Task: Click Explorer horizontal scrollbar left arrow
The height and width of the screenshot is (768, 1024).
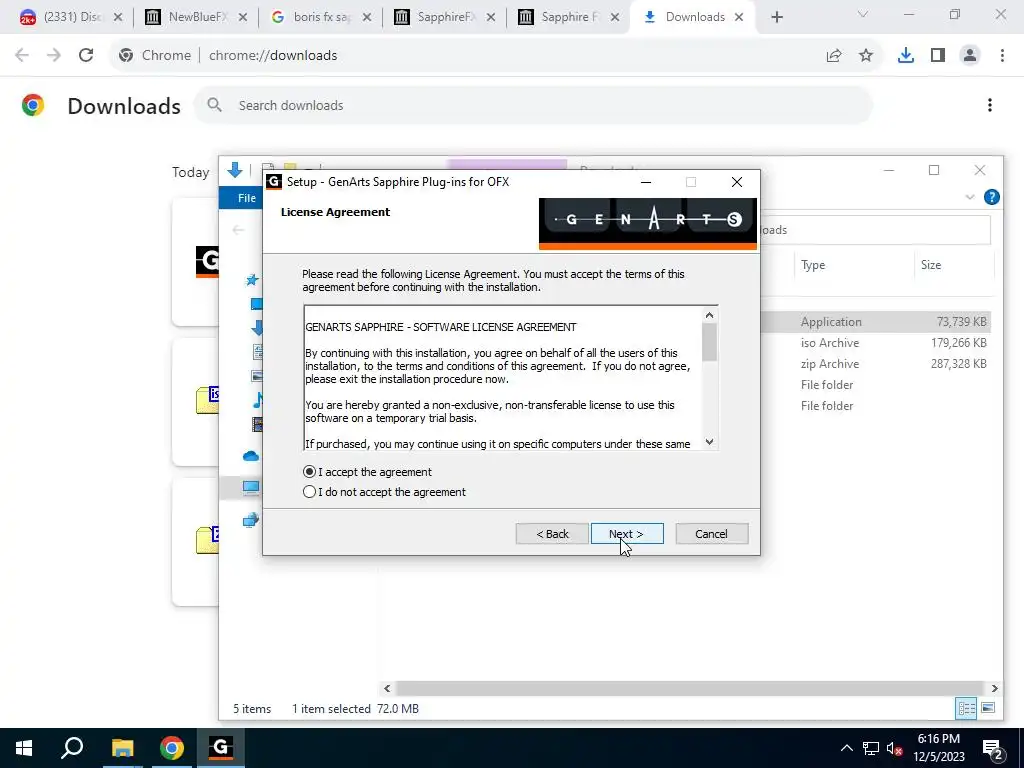Action: click(387, 688)
